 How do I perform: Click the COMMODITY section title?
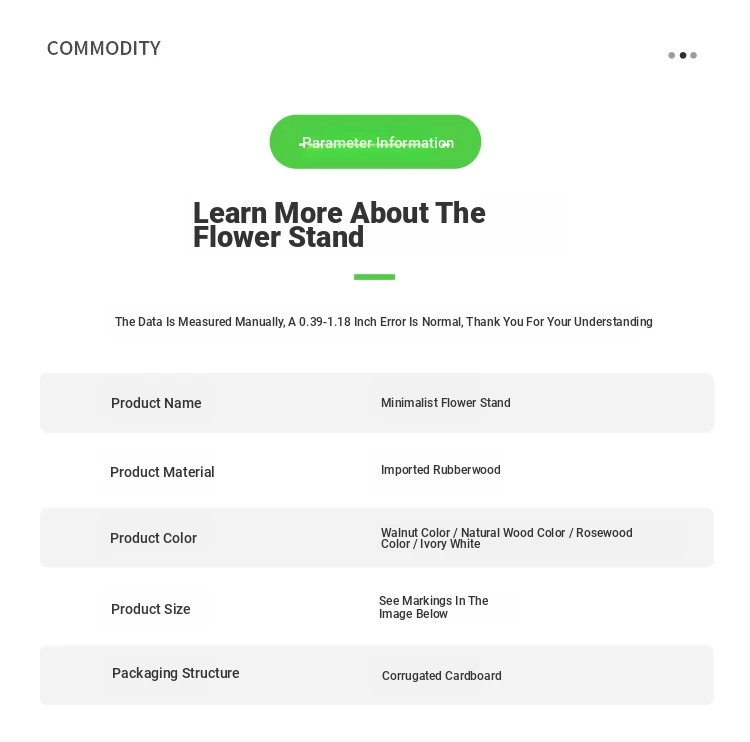coord(104,48)
